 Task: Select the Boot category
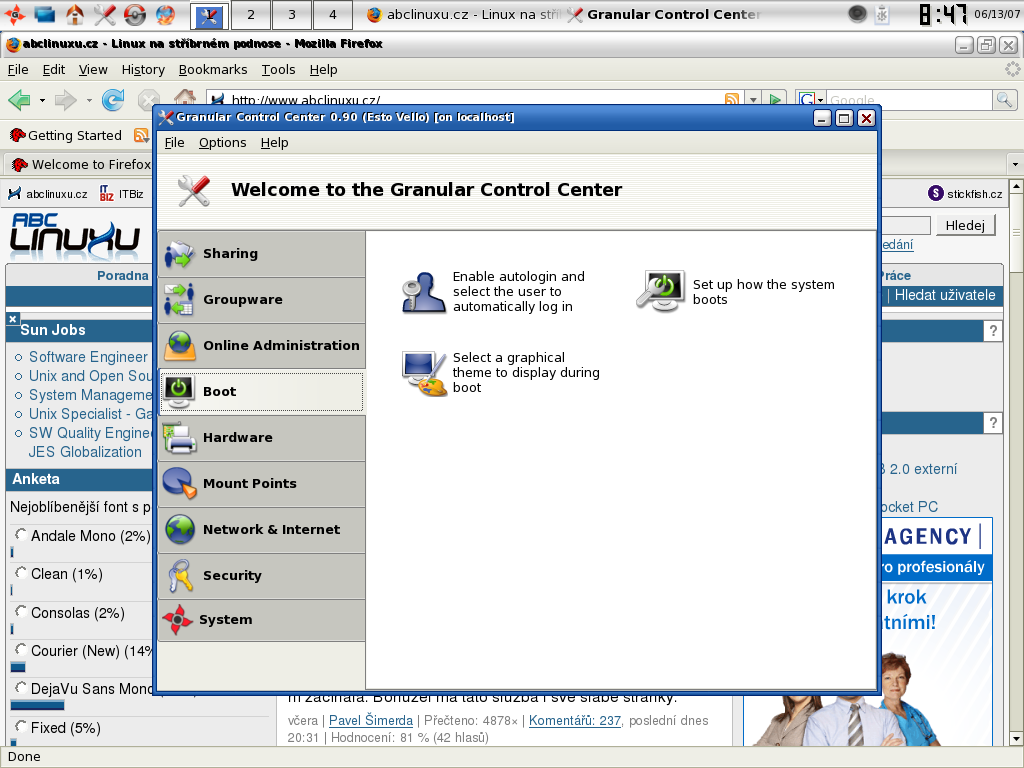[261, 392]
